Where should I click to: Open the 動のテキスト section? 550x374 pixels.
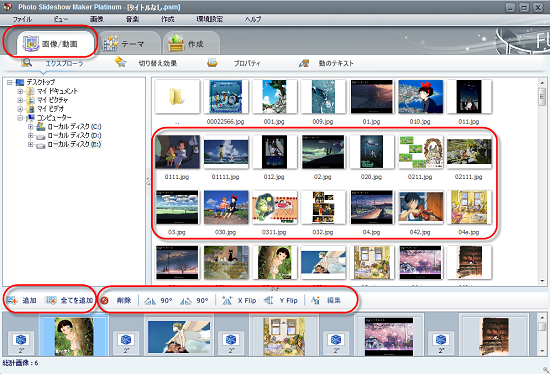pyautogui.click(x=336, y=64)
